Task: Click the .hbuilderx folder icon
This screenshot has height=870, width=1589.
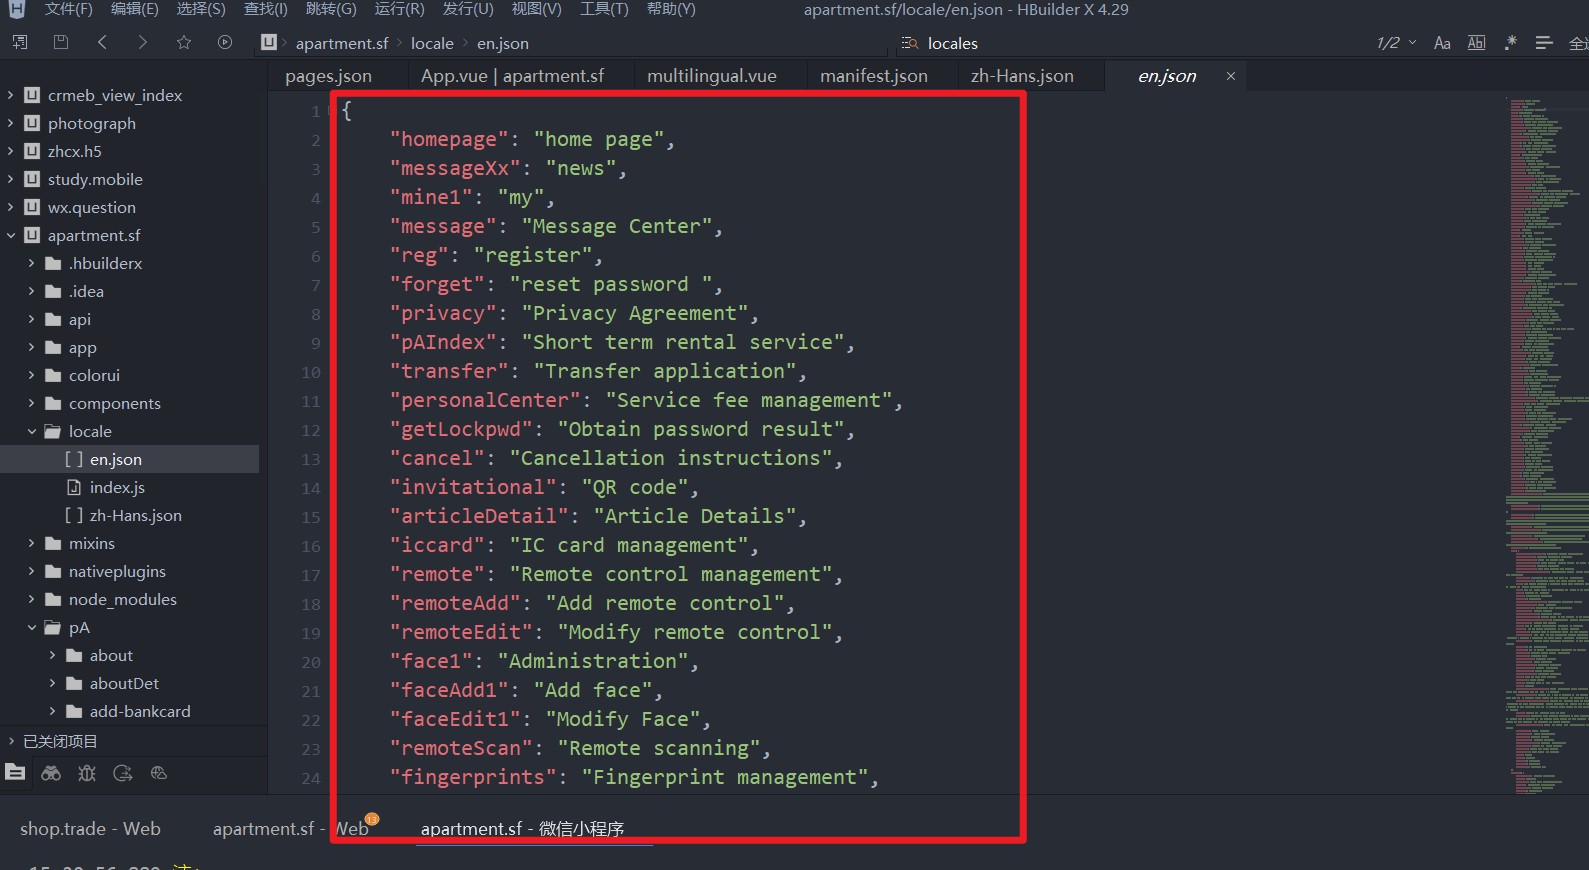Action: click(53, 263)
